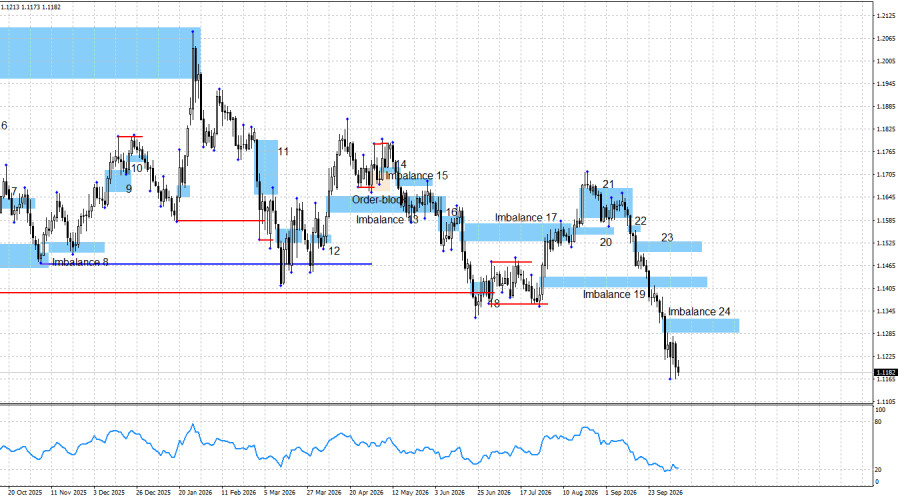Select the '11 Feb 2026' date label
The height and width of the screenshot is (500, 900).
point(239,493)
